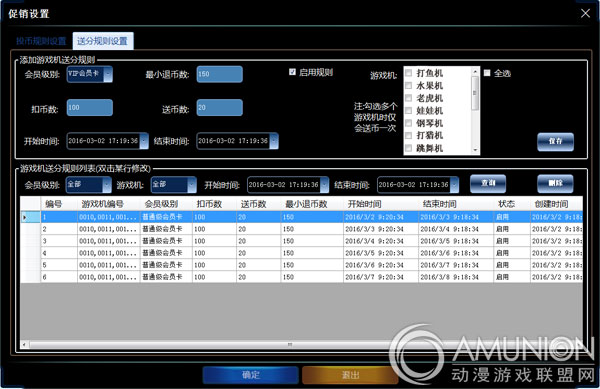
Task: Select row 3 in the rule table
Action: (x=302, y=241)
